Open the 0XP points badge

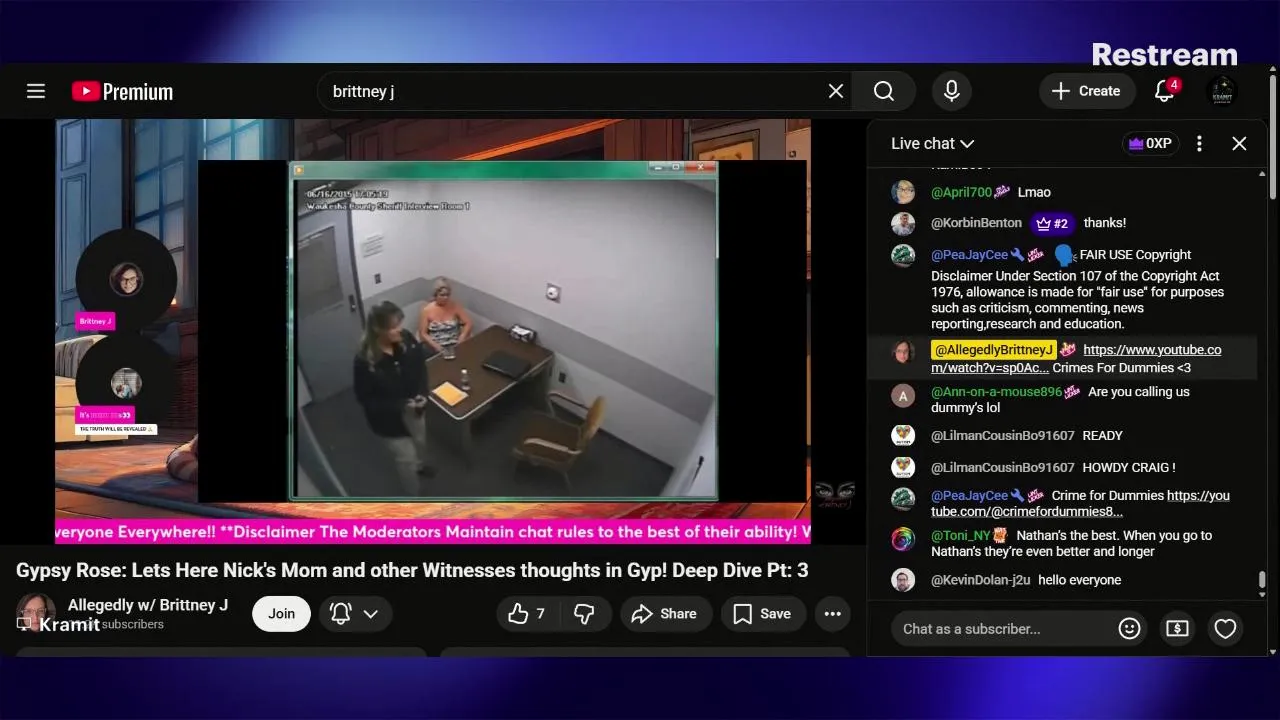tap(1150, 143)
